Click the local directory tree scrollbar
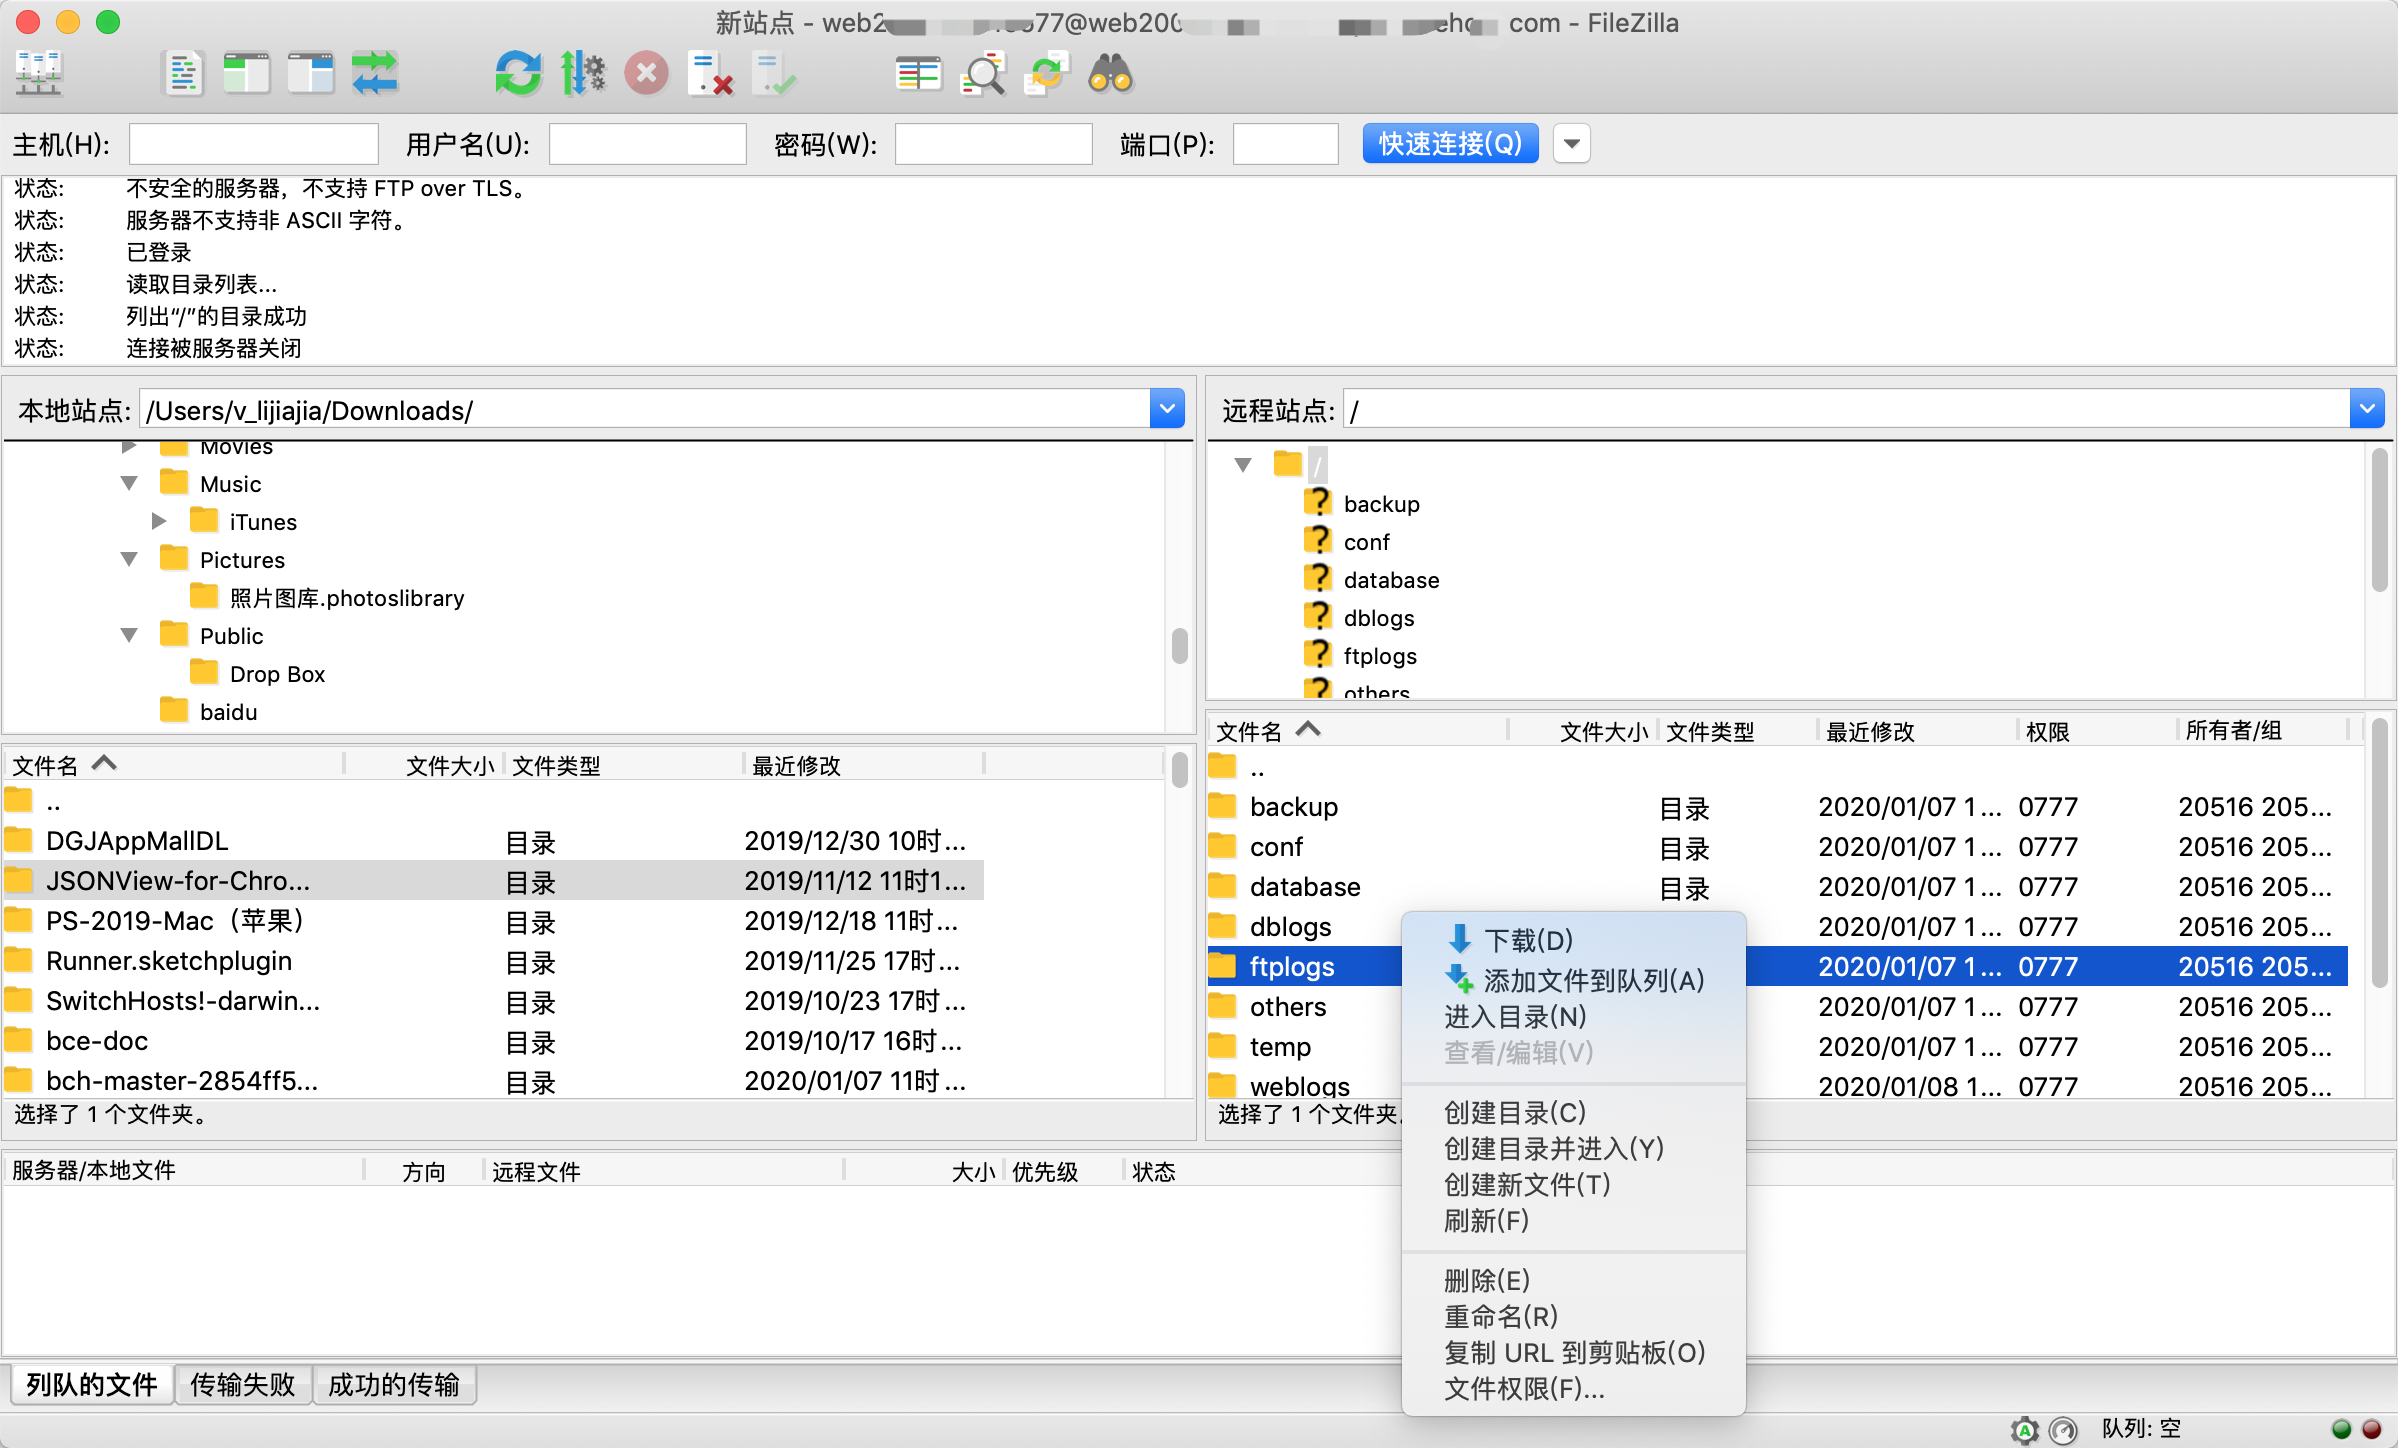This screenshot has width=2398, height=1448. point(1180,645)
